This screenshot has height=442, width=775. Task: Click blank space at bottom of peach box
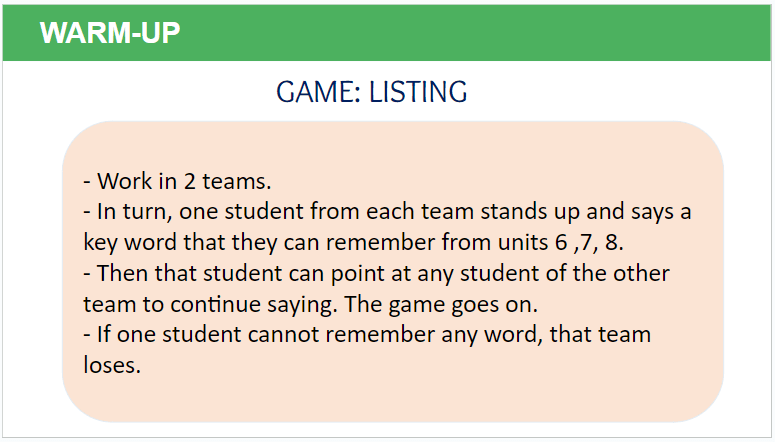[392, 402]
